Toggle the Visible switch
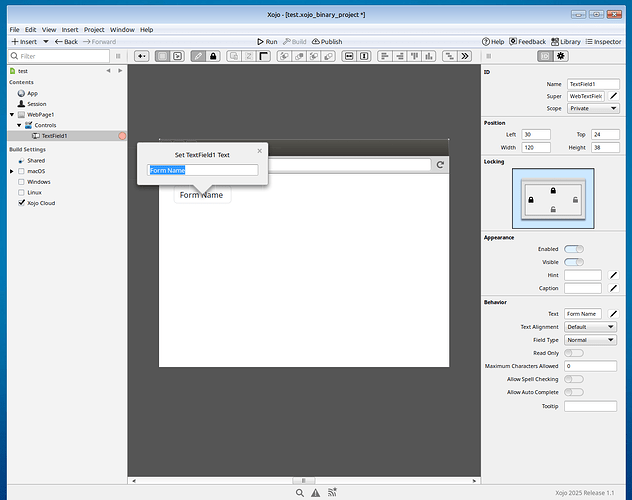 574,262
